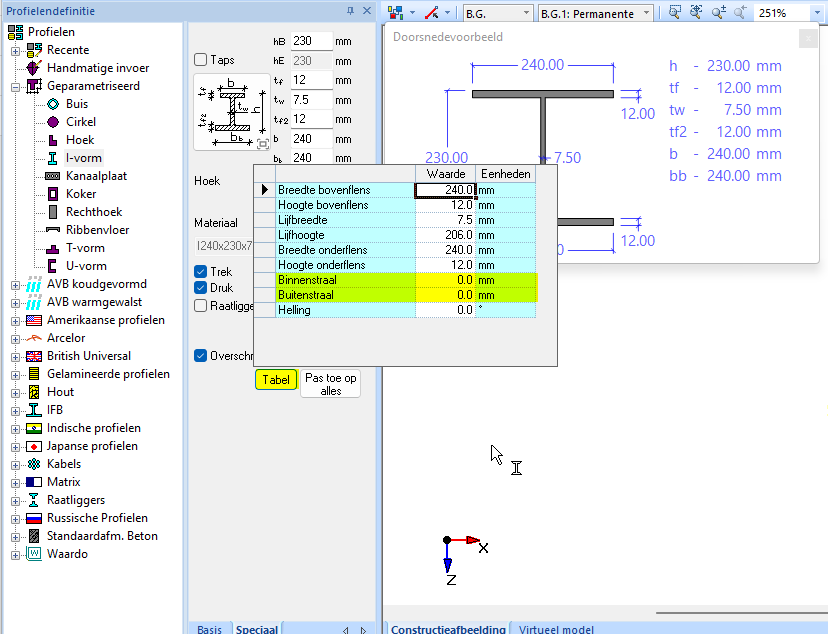Click the previous zoom icon
The width and height of the screenshot is (828, 634).
(740, 13)
